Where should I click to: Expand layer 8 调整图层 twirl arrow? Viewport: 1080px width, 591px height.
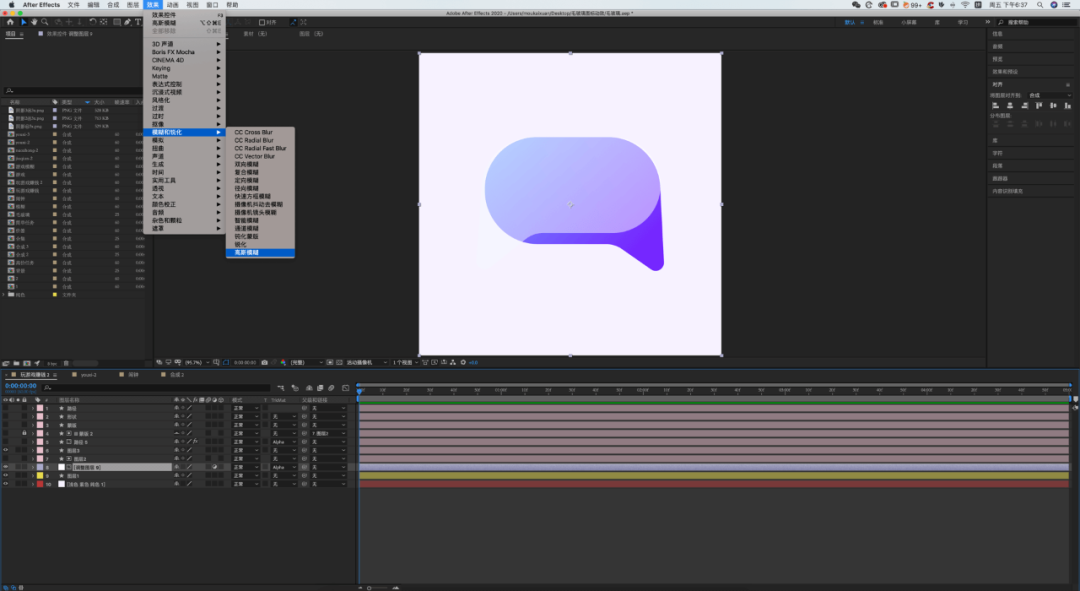pos(32,467)
